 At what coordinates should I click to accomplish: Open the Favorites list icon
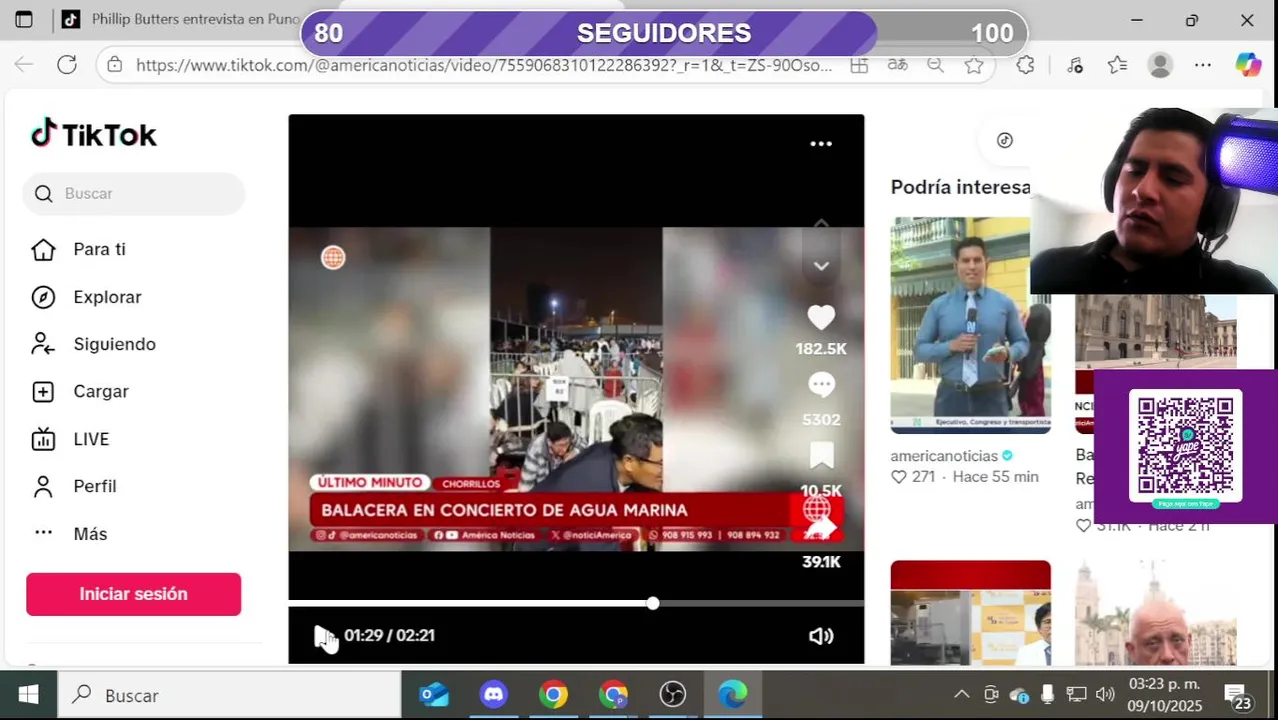coord(1117,65)
